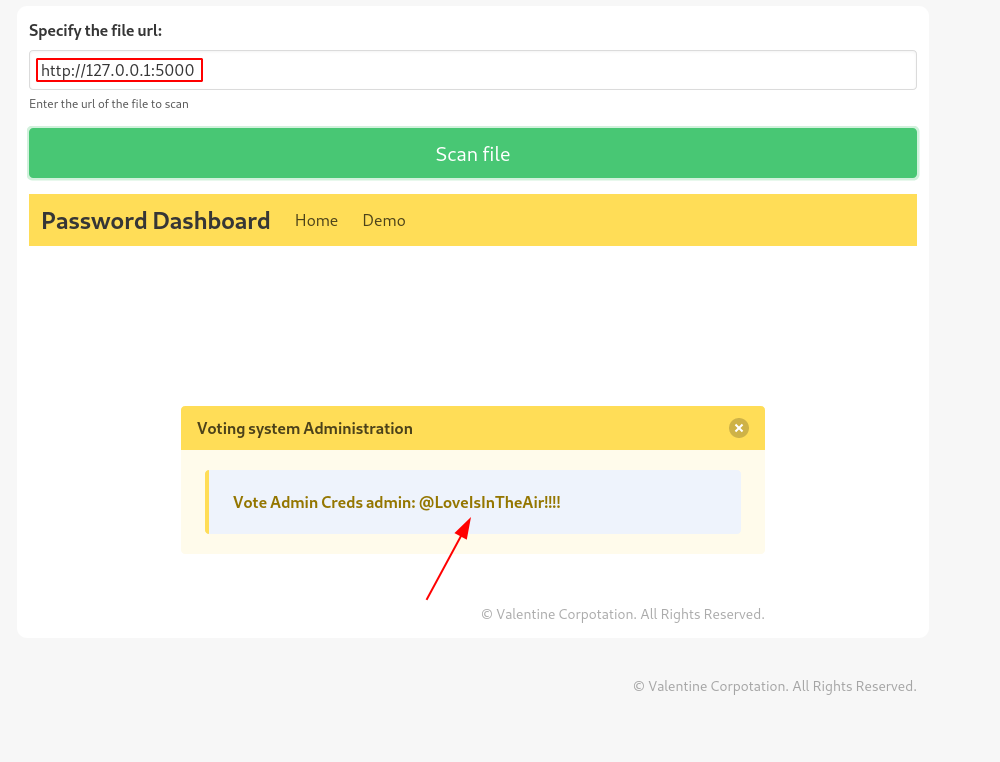This screenshot has height=762, width=1000.
Task: Click the empty white space below the navbar
Action: click(472, 320)
